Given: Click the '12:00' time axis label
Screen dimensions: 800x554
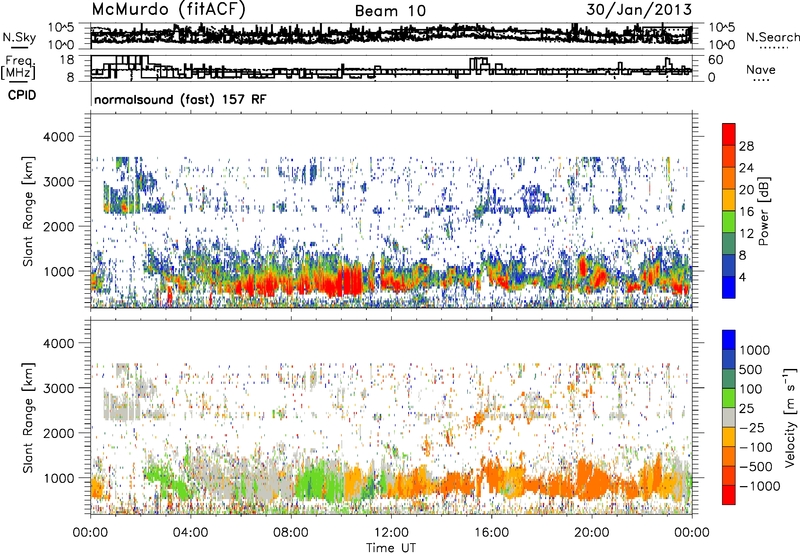Looking at the screenshot, I should 391,533.
